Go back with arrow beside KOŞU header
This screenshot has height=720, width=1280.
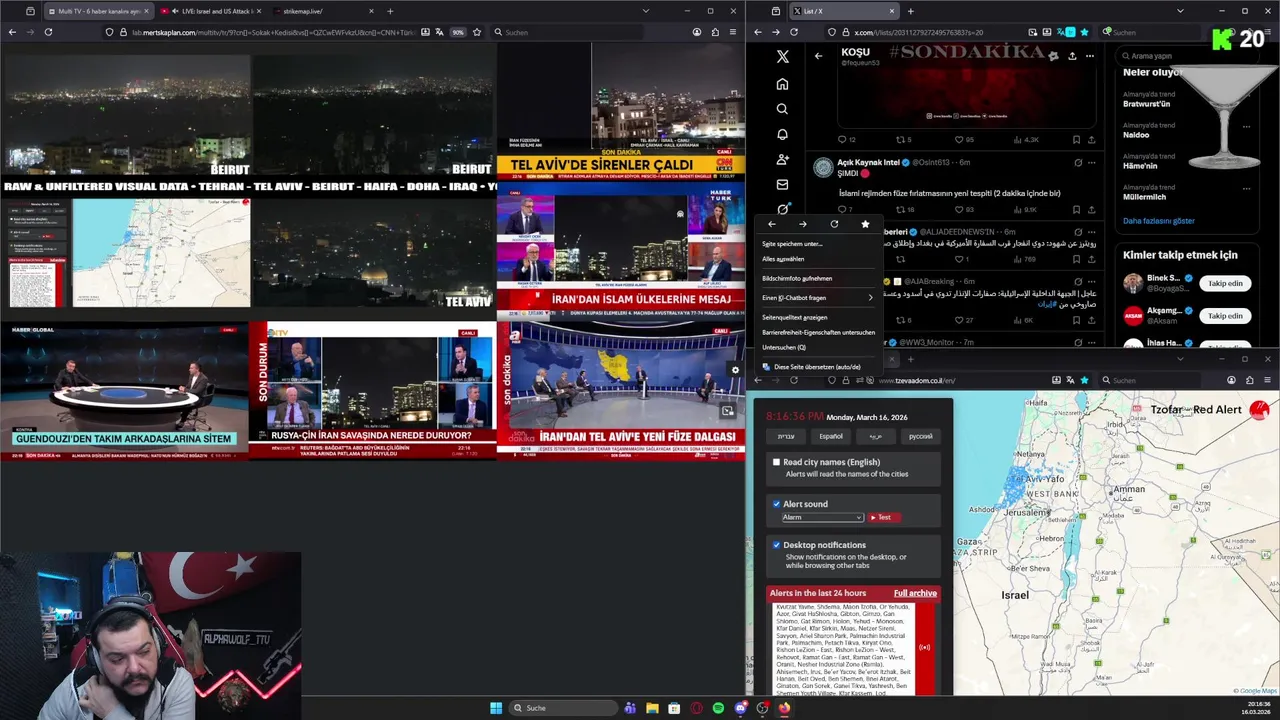818,56
